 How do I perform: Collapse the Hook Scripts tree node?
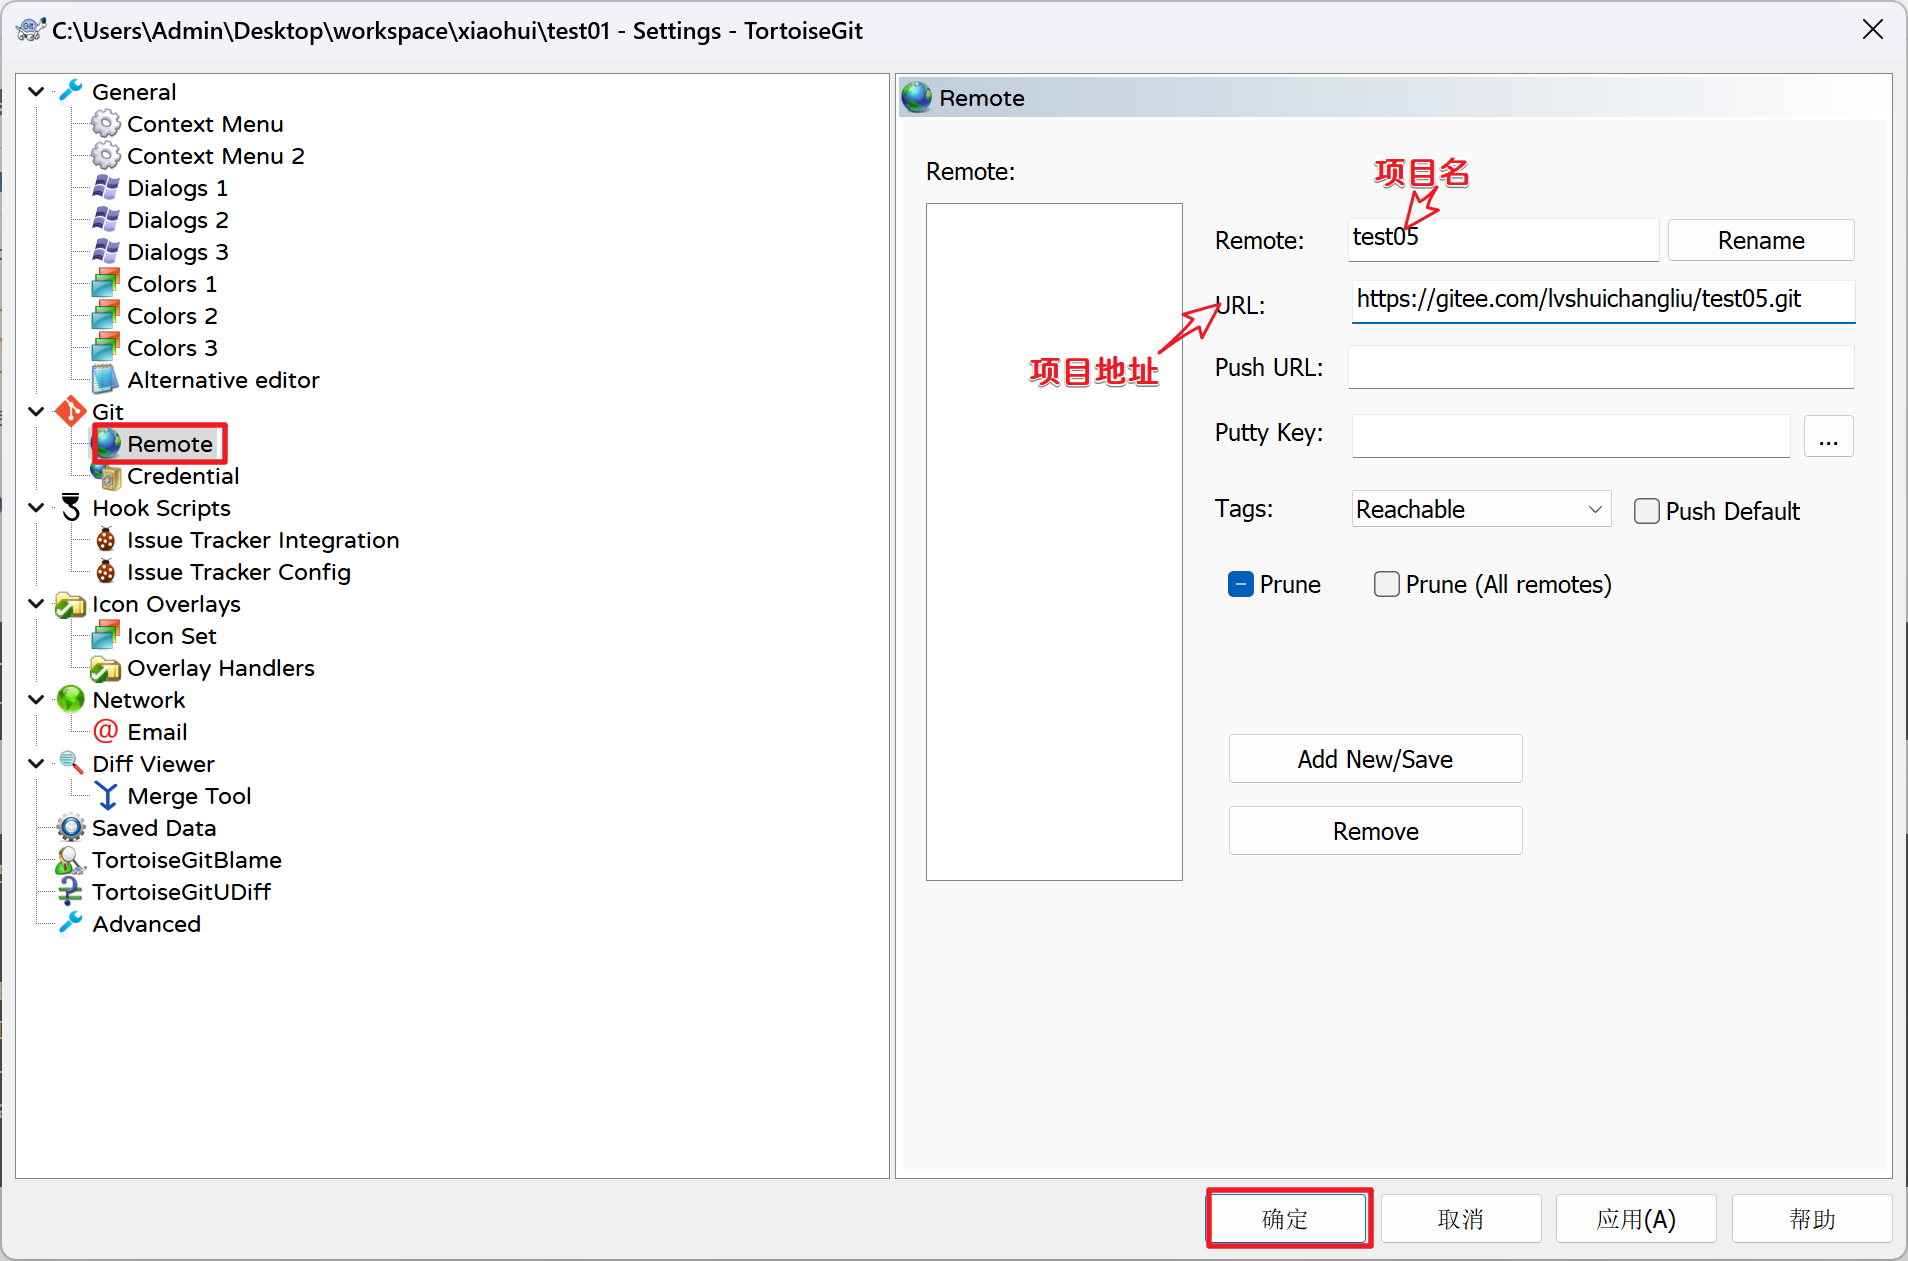pyautogui.click(x=37, y=507)
